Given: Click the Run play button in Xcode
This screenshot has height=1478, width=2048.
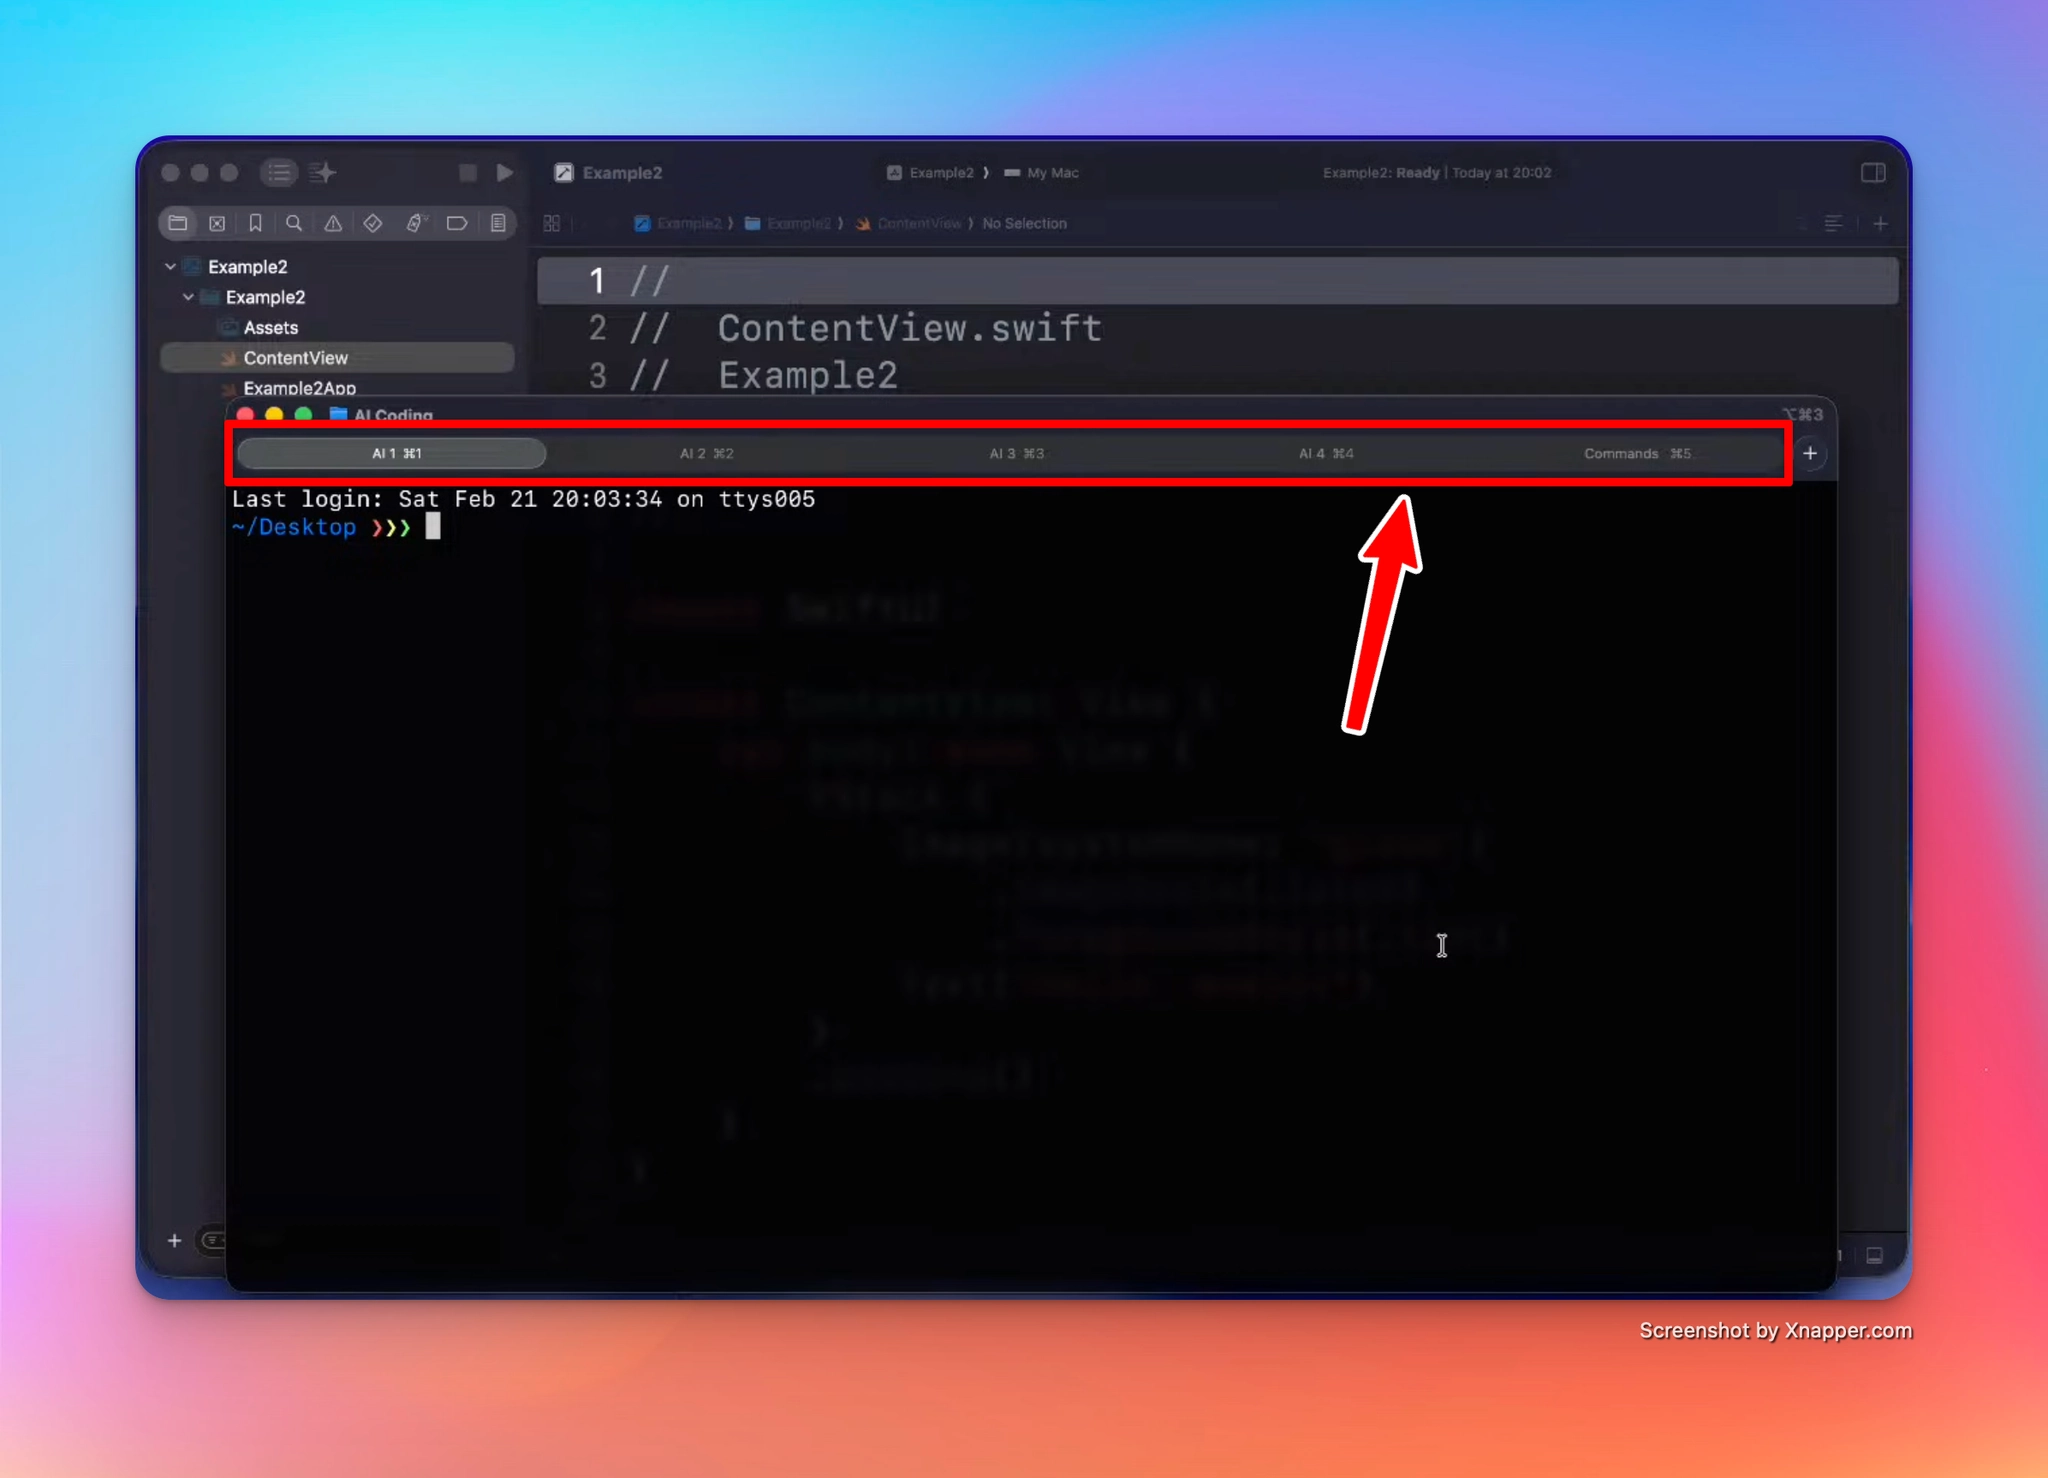Looking at the screenshot, I should pos(505,172).
